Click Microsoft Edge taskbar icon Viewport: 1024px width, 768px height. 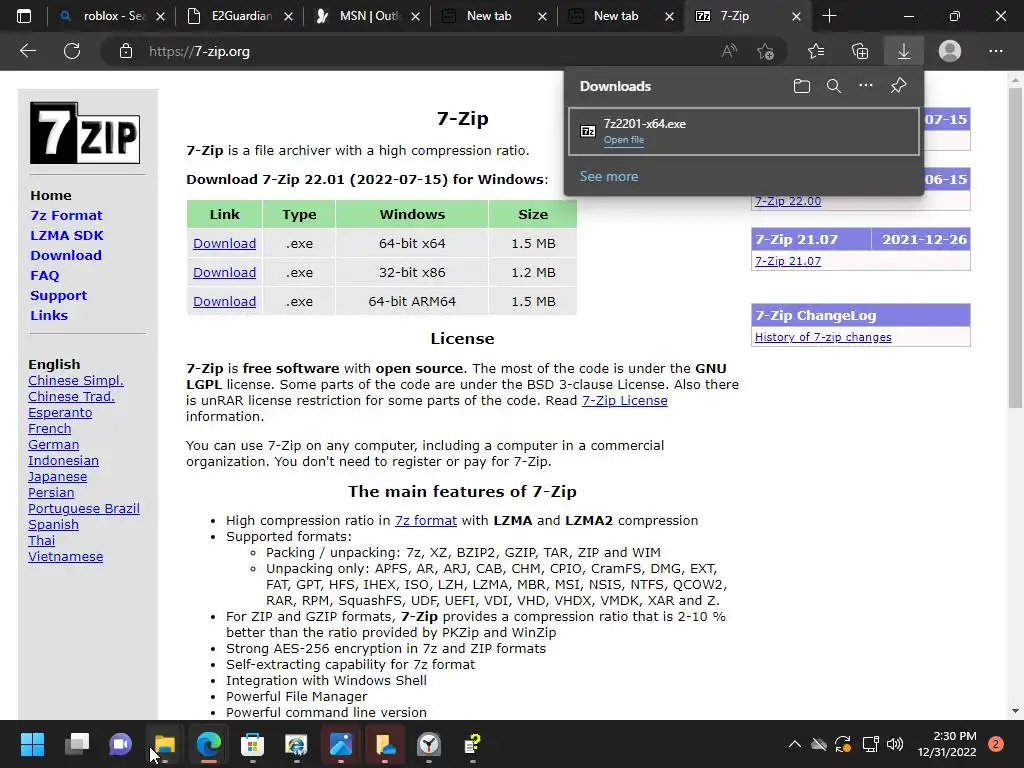tap(208, 744)
